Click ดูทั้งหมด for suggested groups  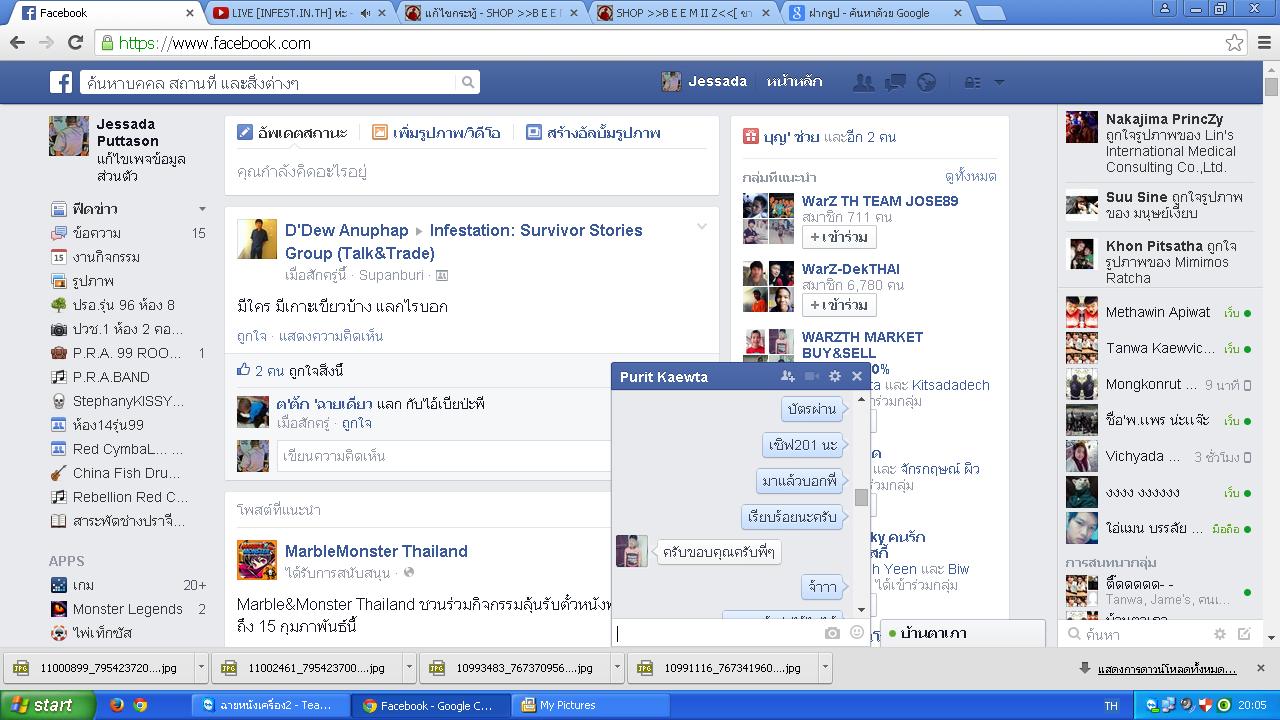point(970,177)
